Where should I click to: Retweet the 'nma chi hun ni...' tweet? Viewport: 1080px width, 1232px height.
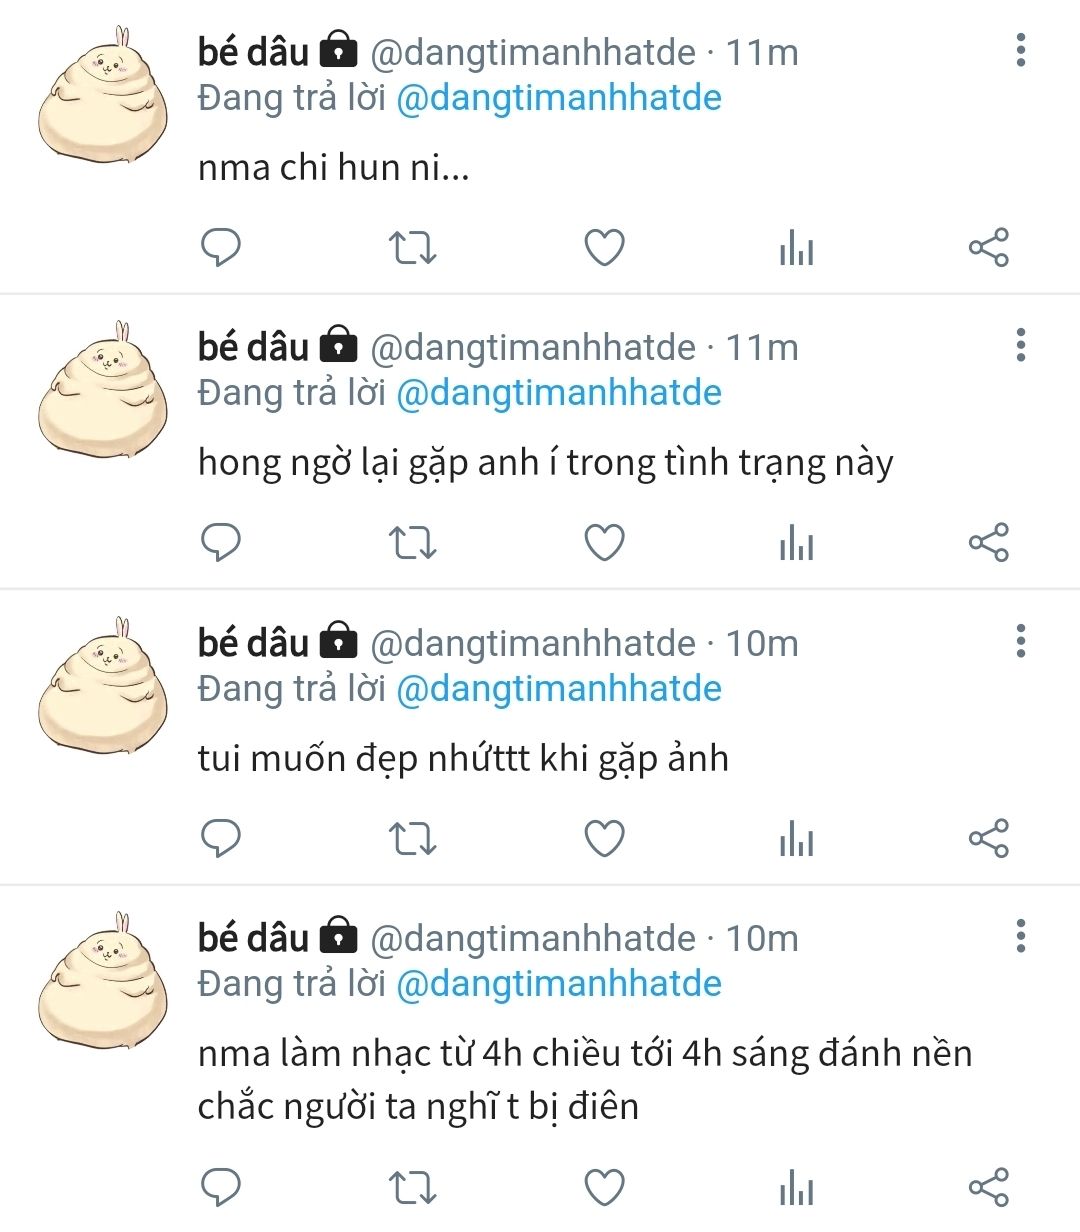click(x=412, y=247)
